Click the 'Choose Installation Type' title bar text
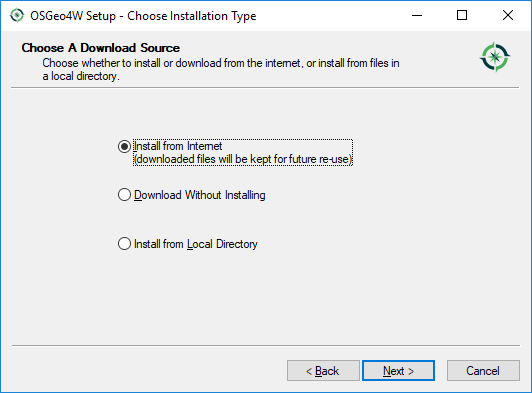The image size is (532, 393). (192, 16)
